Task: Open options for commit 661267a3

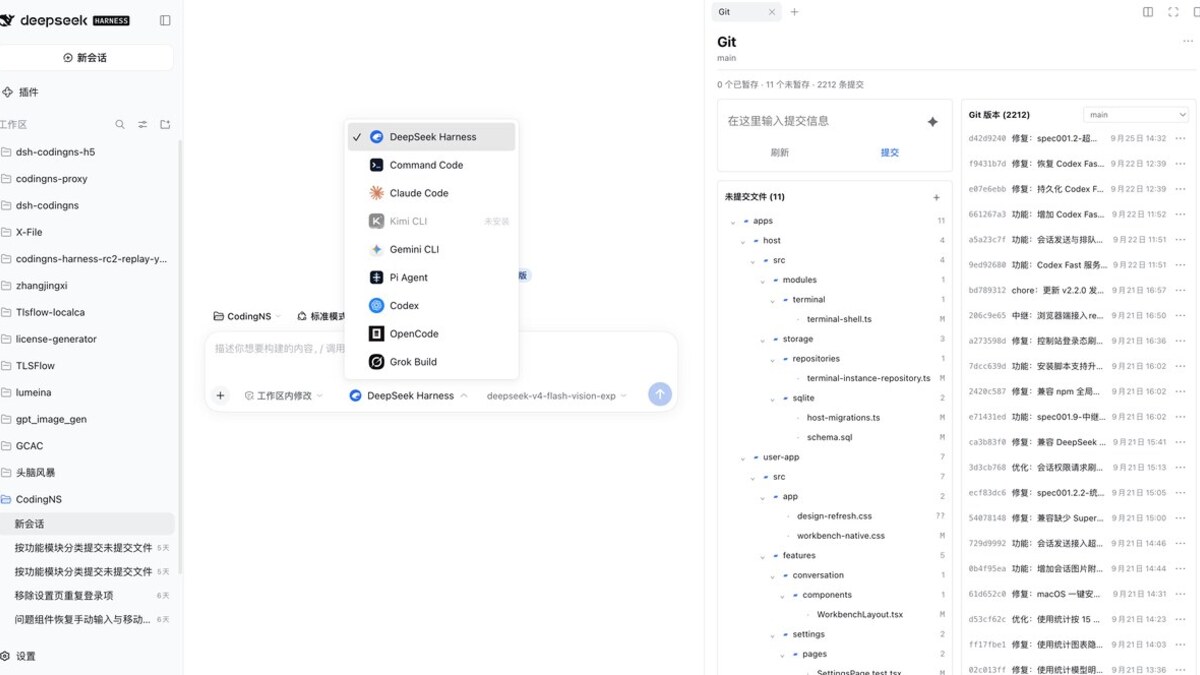Action: coord(1181,214)
